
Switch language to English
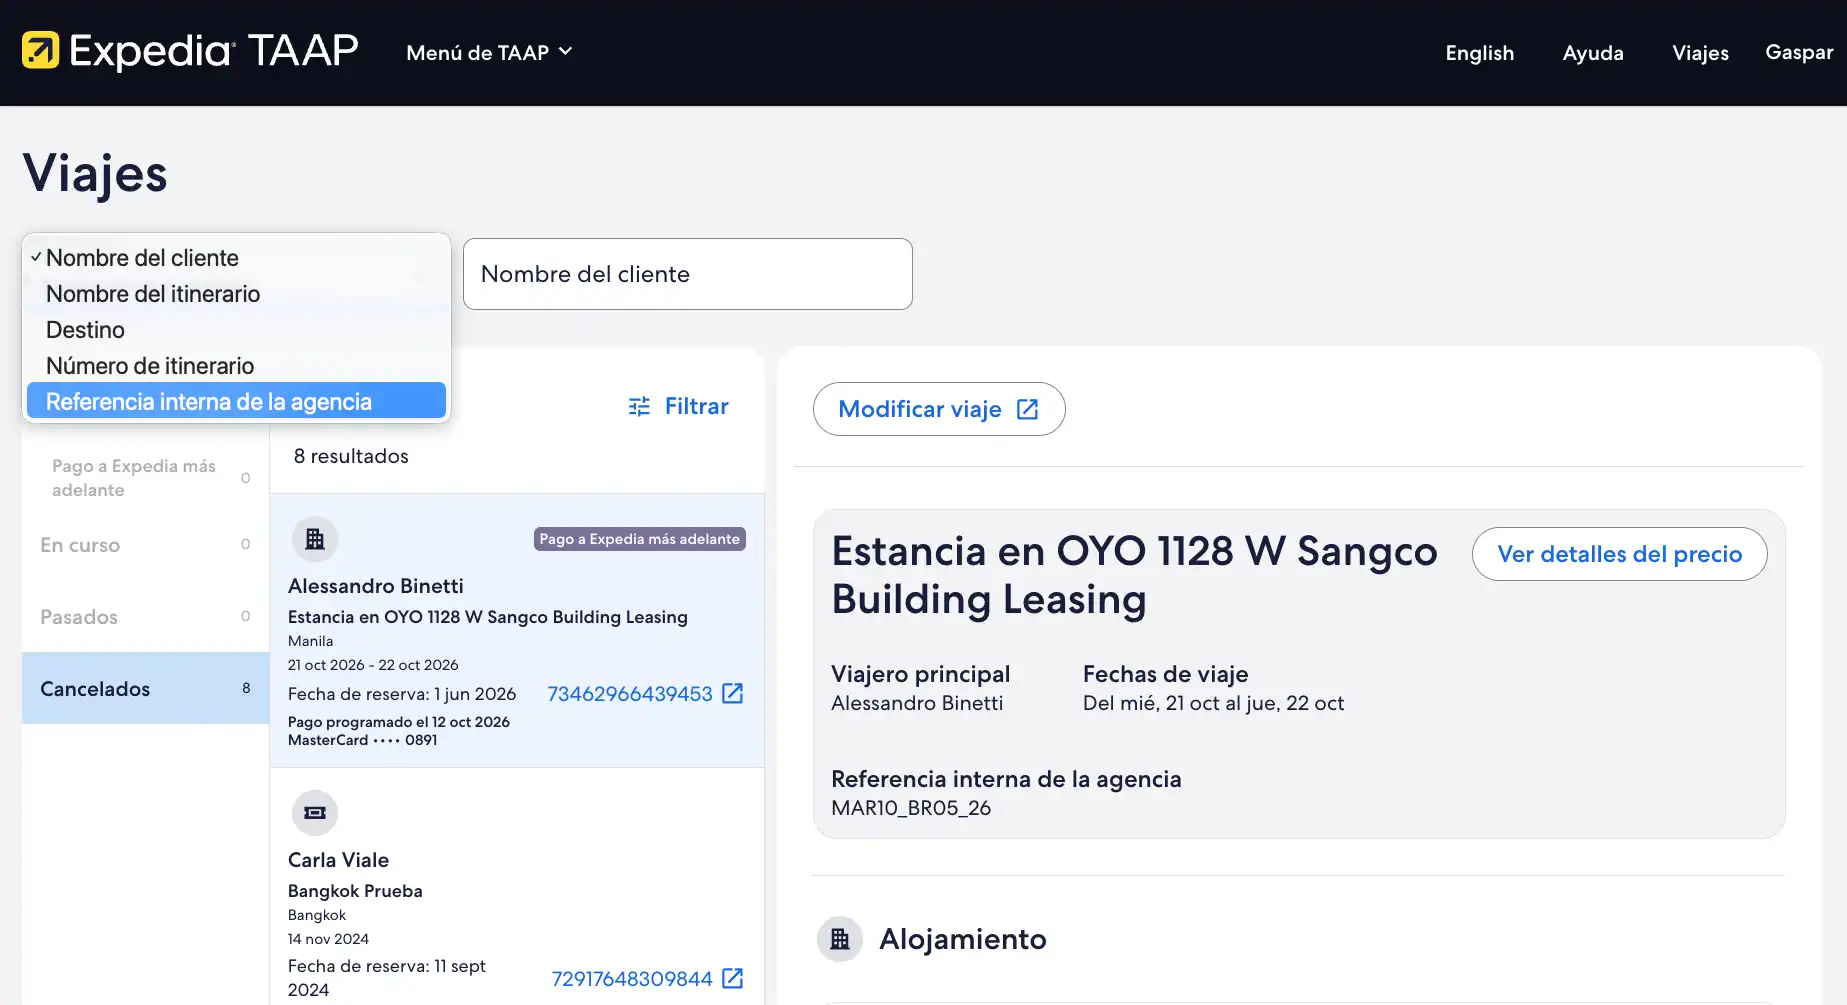pyautogui.click(x=1479, y=53)
